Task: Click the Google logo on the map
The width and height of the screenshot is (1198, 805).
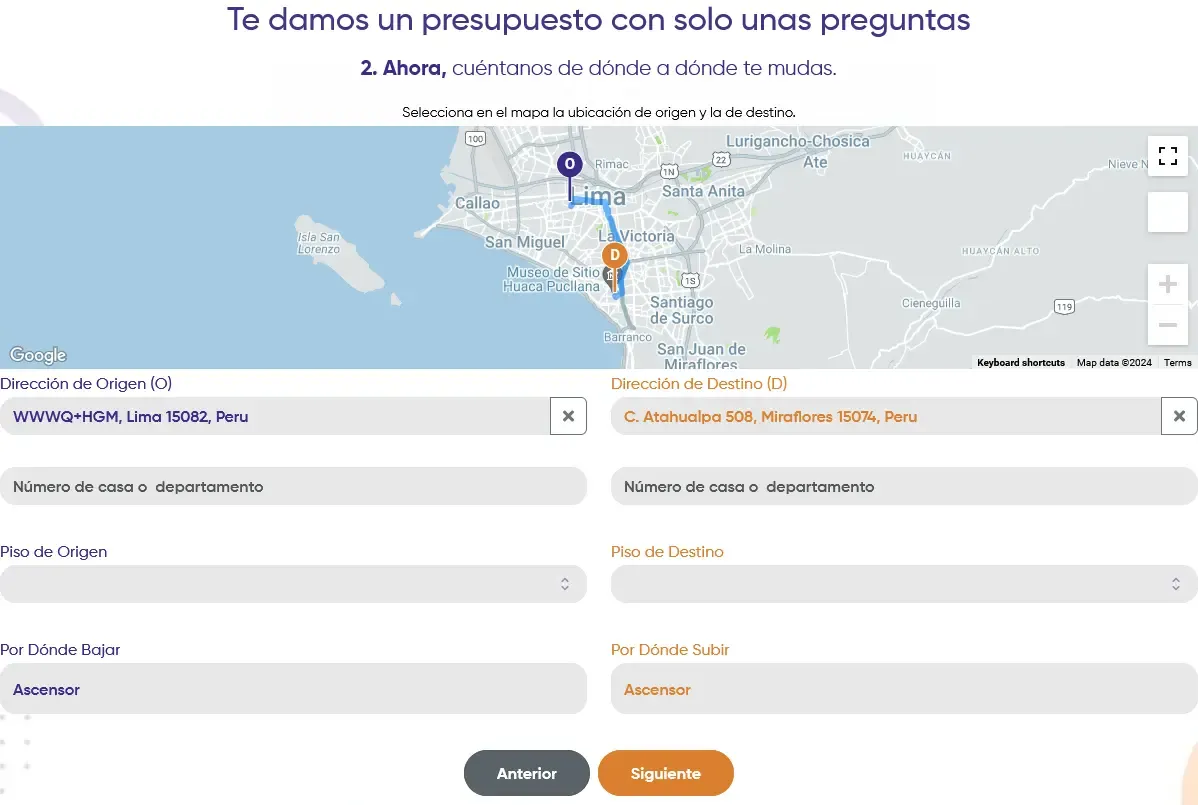Action: (x=38, y=355)
